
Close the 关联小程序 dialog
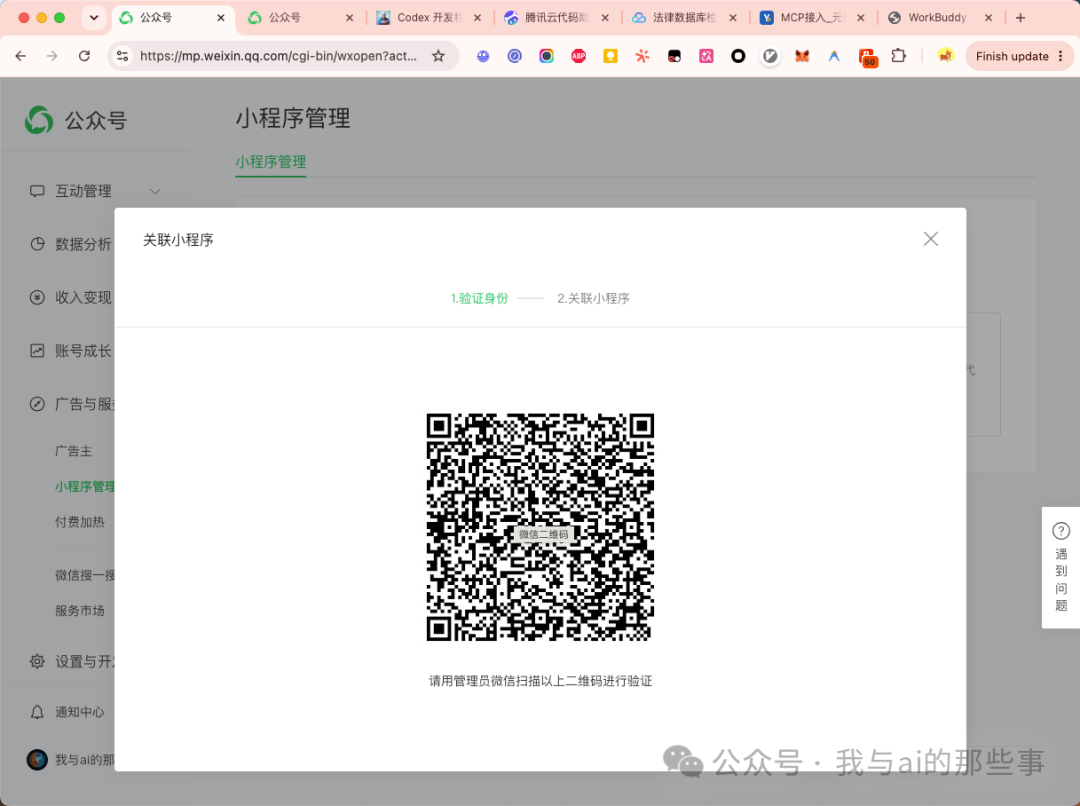coord(931,239)
